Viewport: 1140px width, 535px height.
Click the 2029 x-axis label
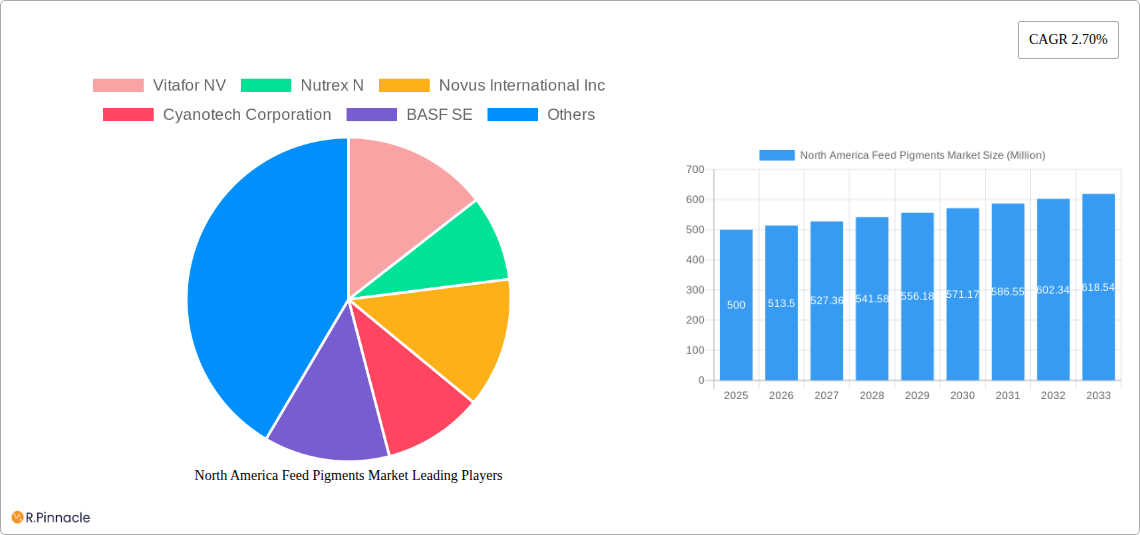[x=918, y=395]
